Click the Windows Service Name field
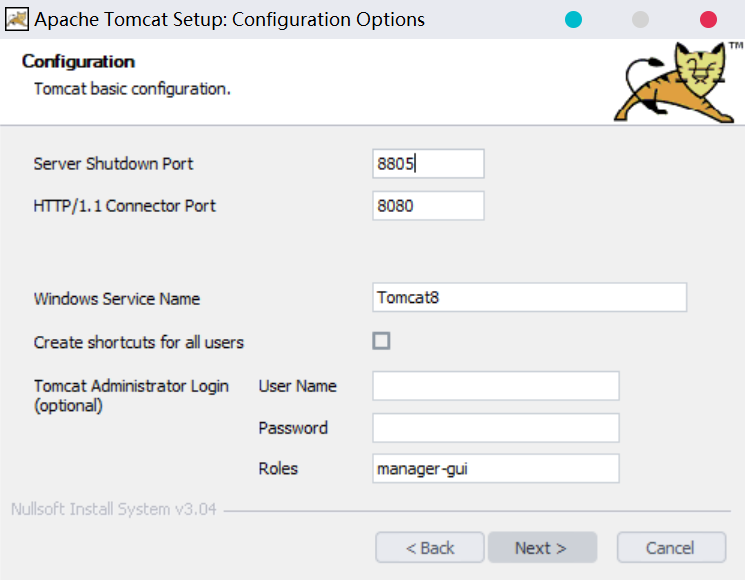The image size is (745, 580). coord(529,297)
